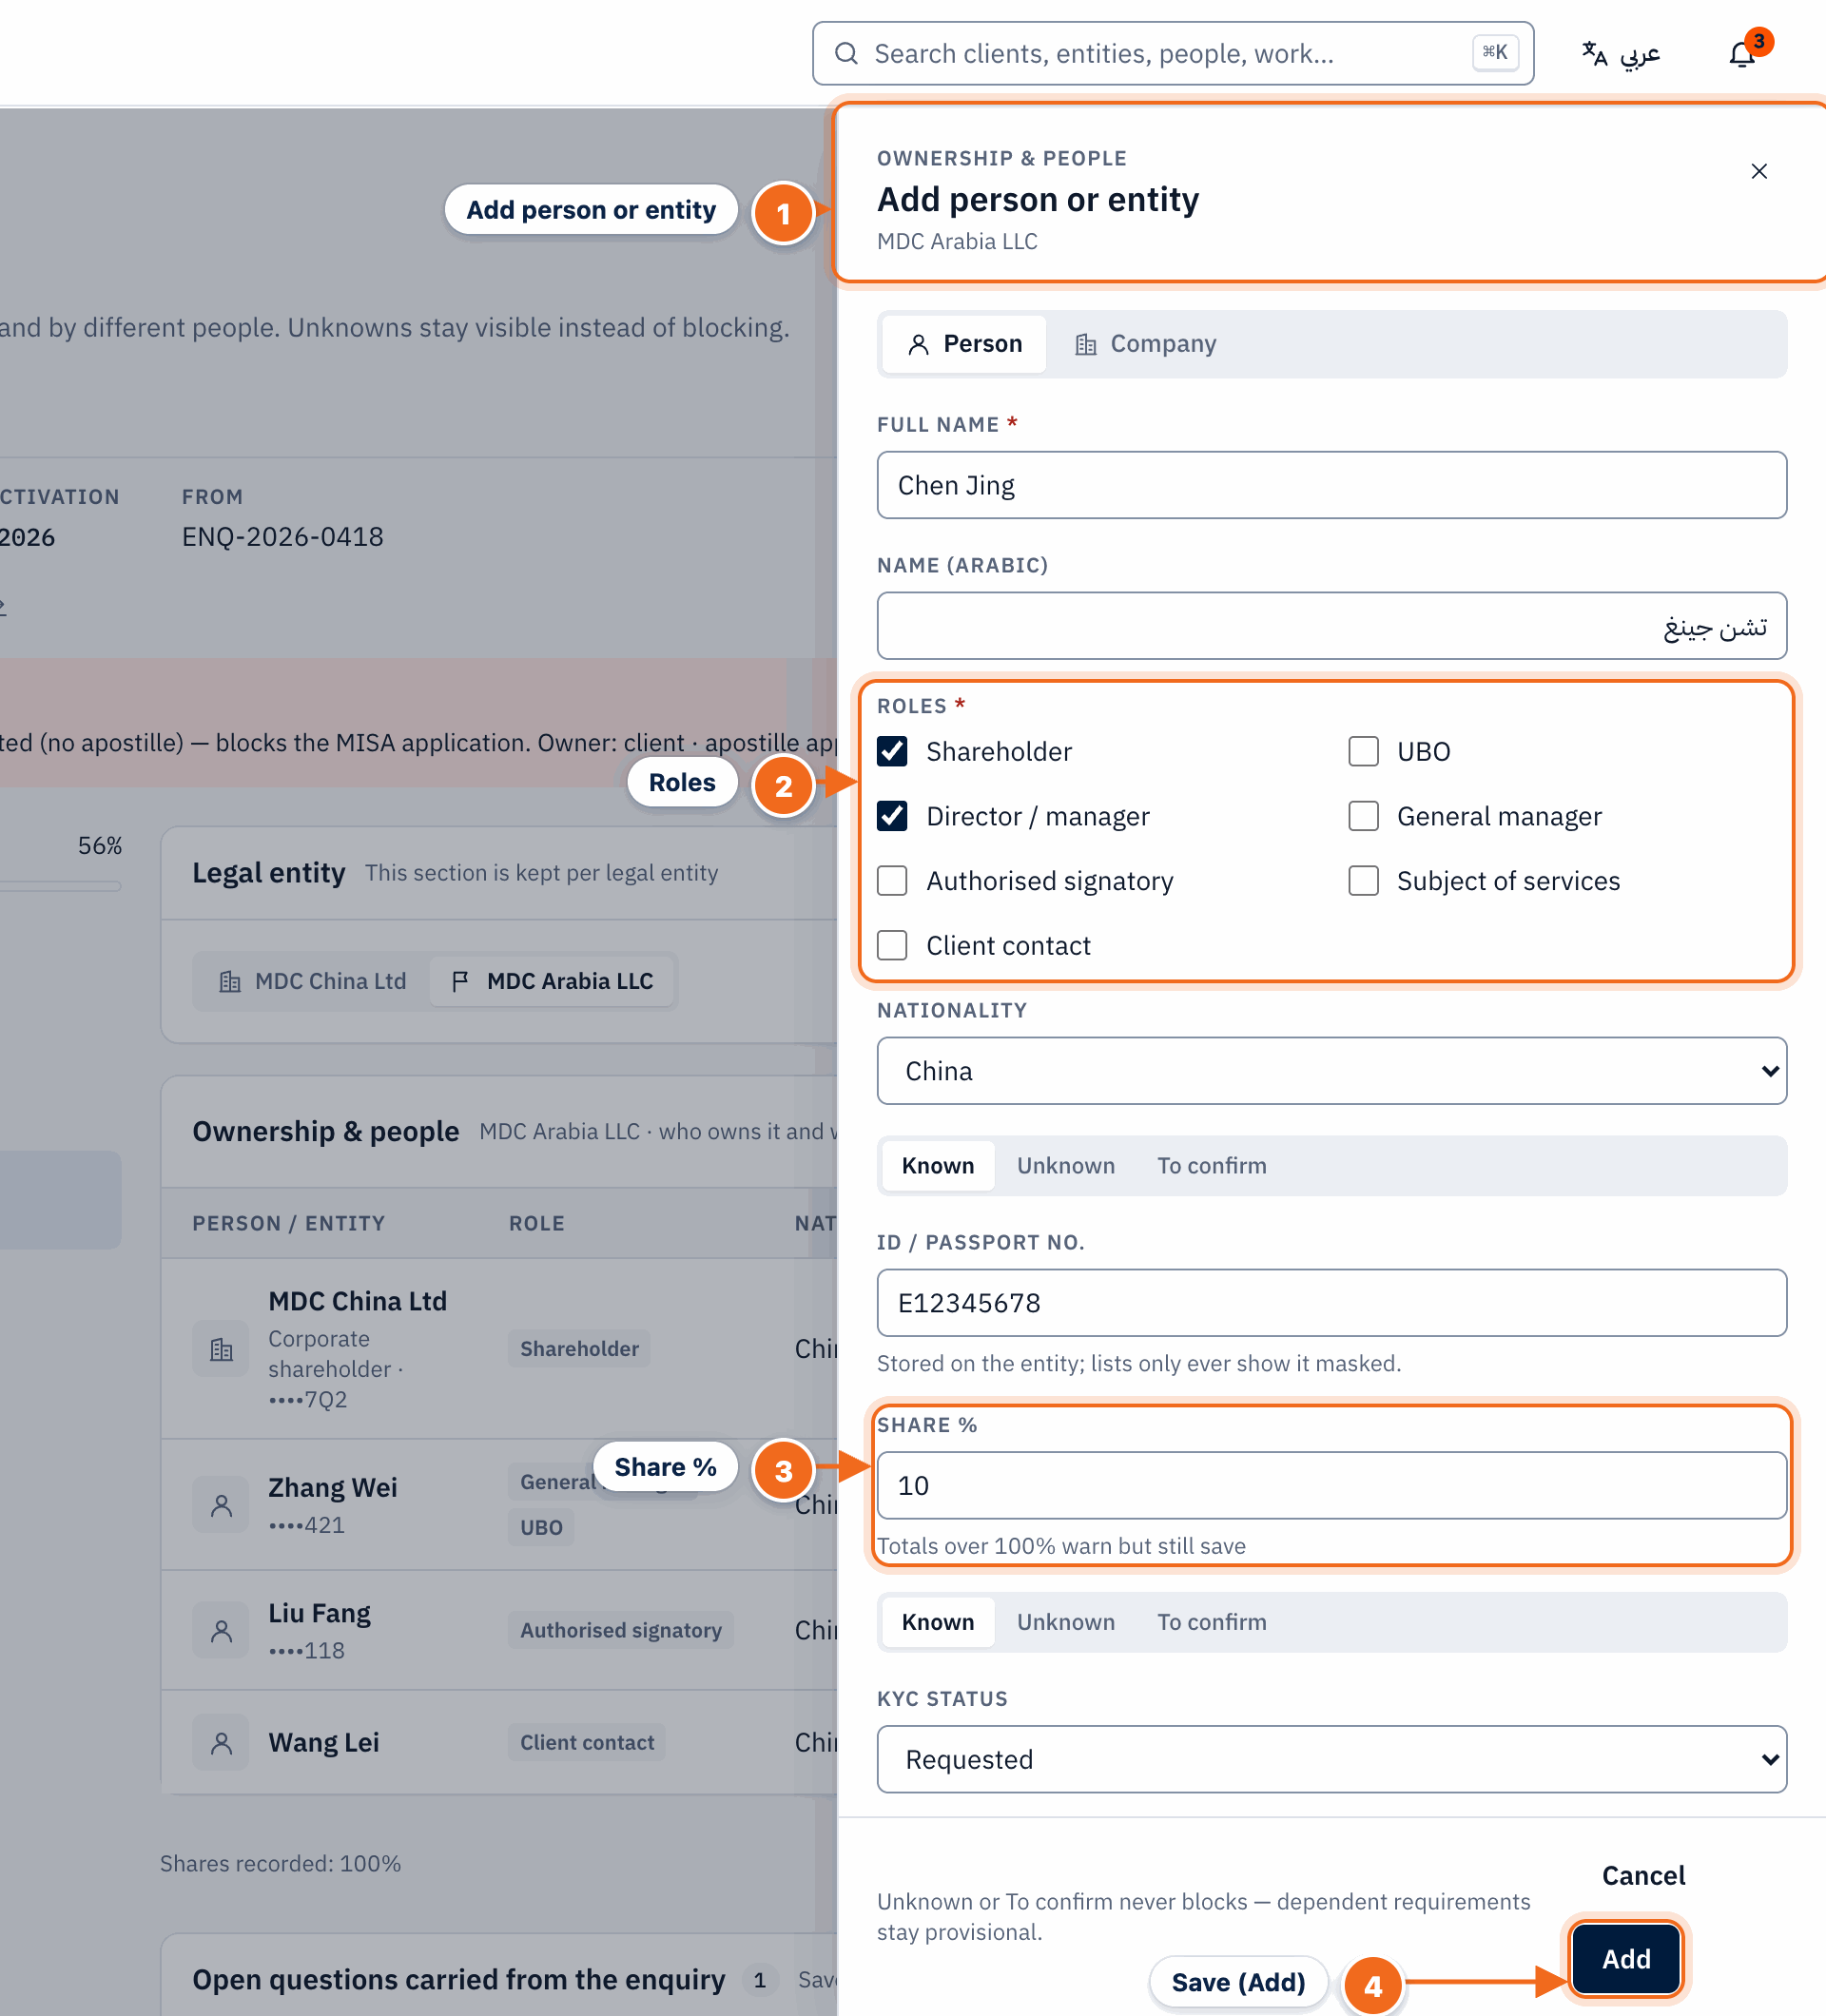Check the Client contact role
Screen dimensions: 1826x2016
click(x=892, y=945)
